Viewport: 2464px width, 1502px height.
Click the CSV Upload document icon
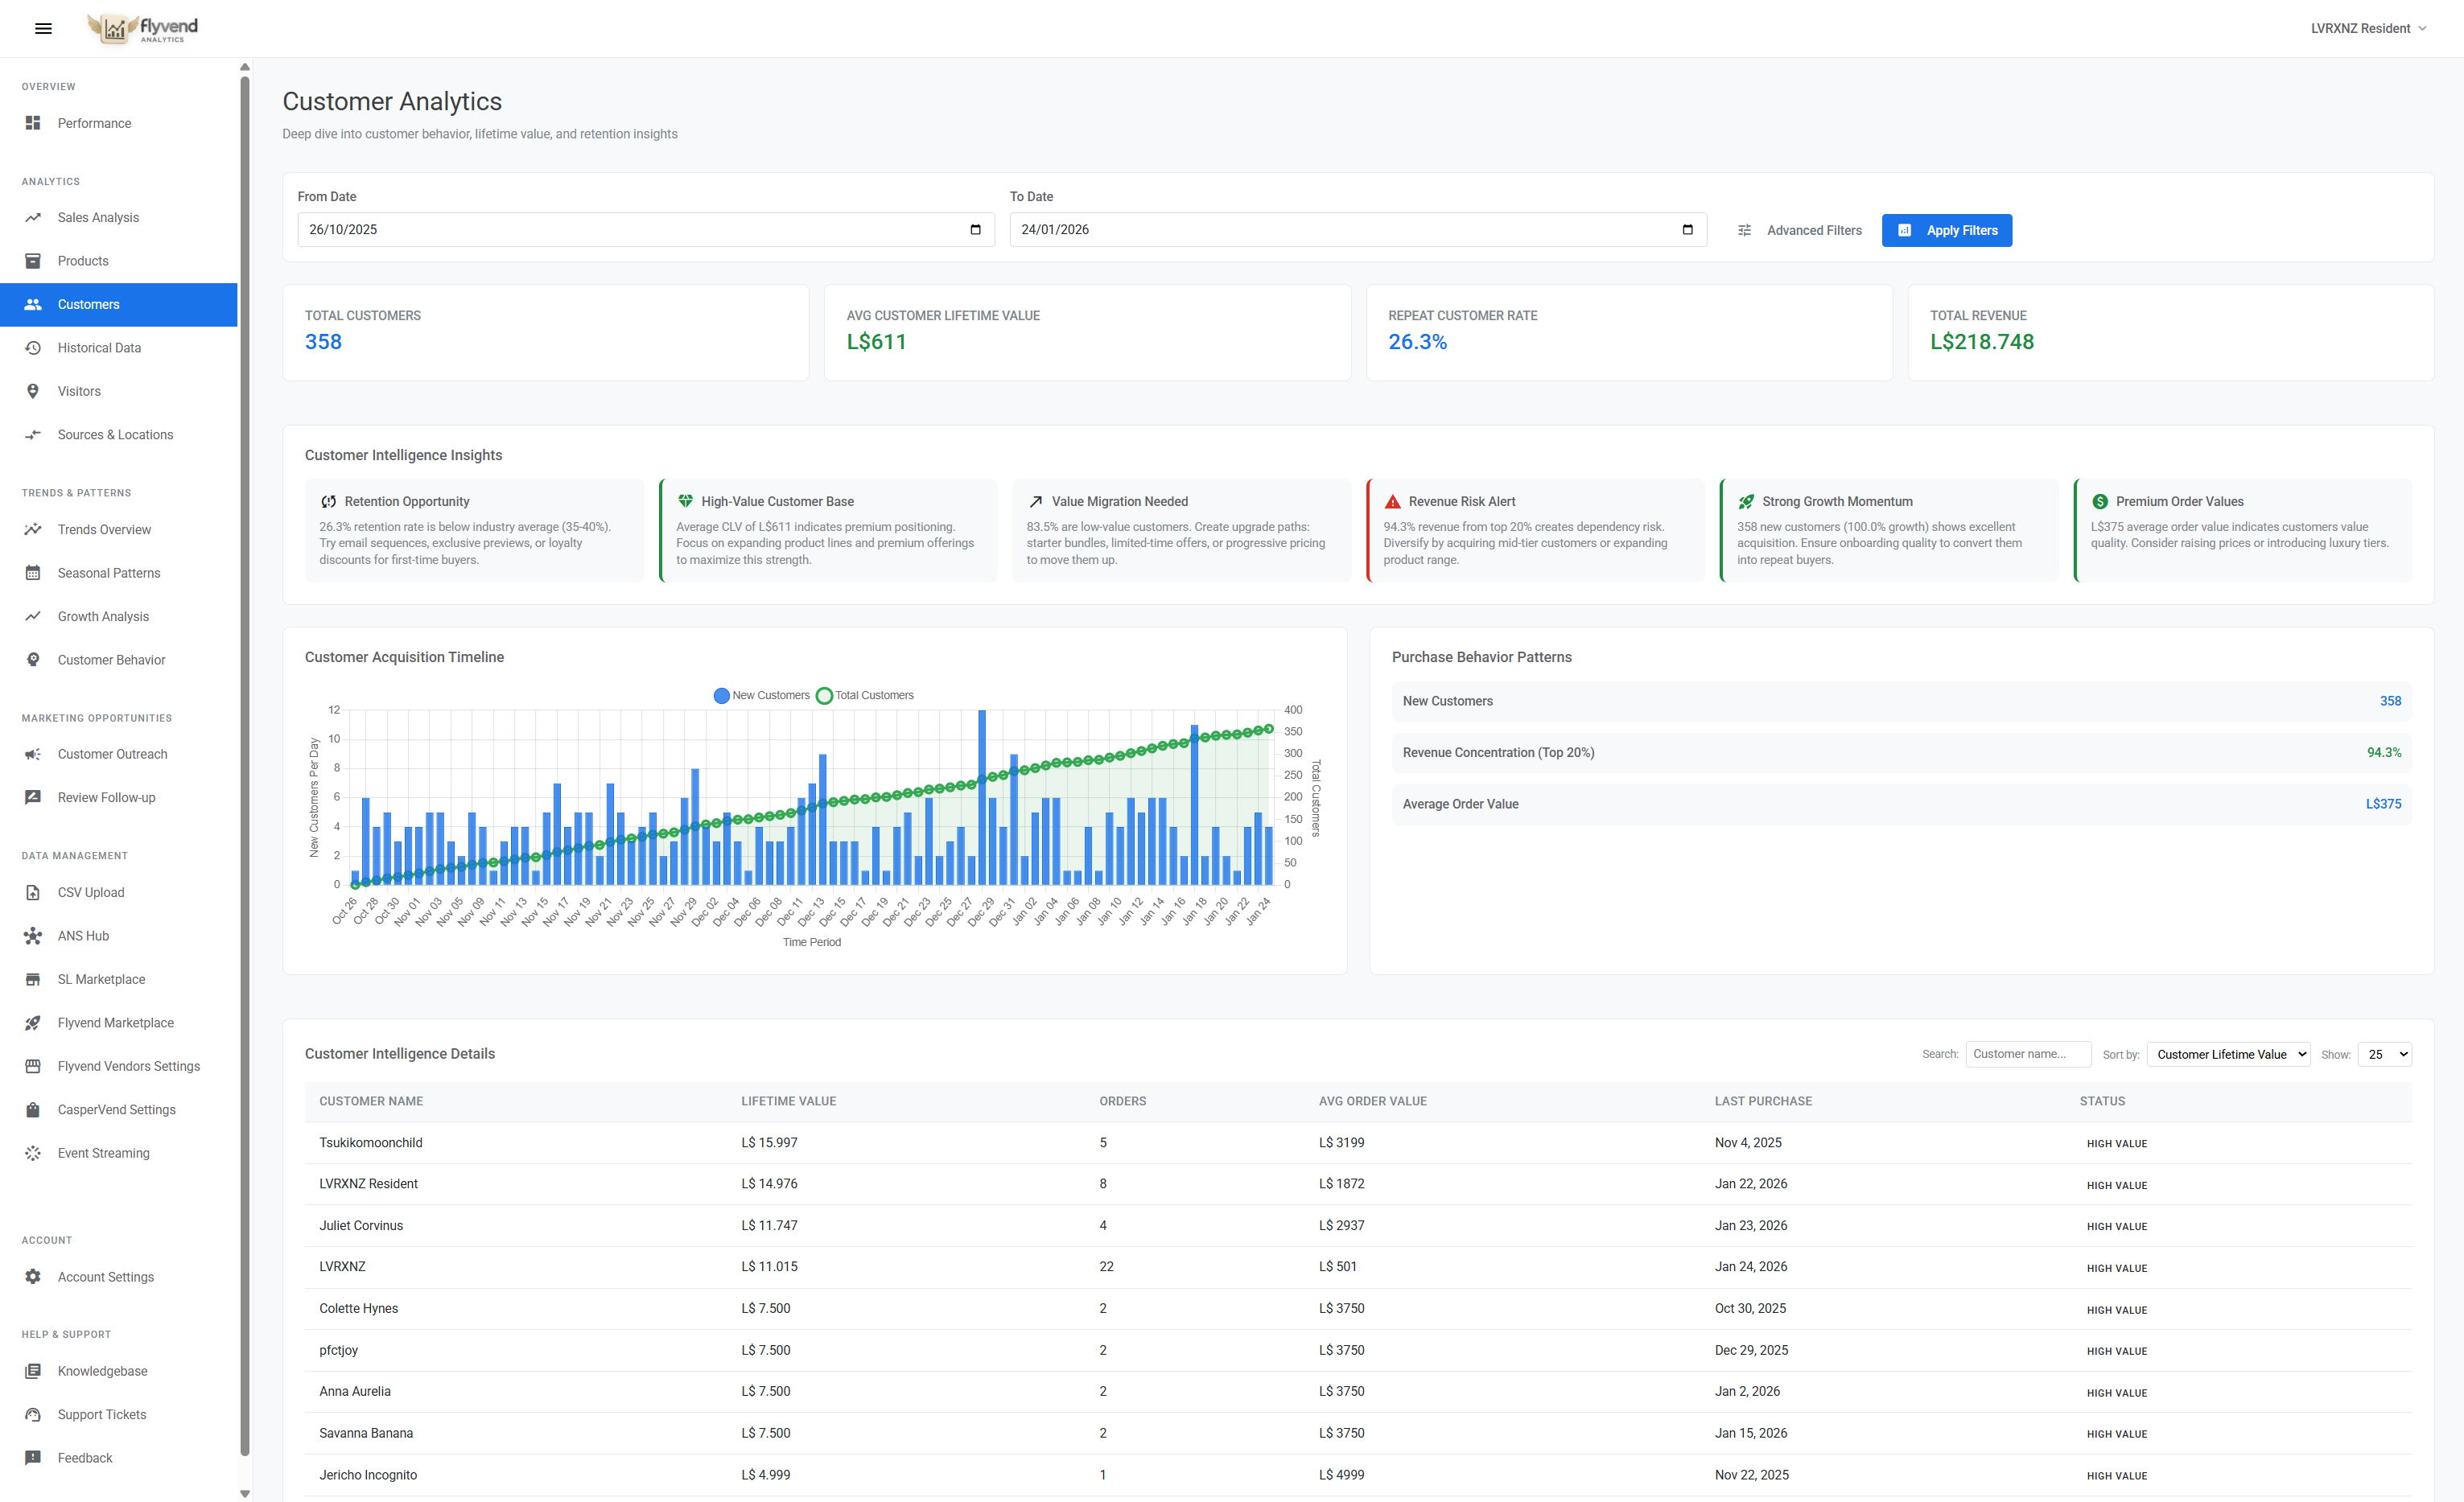coord(33,892)
